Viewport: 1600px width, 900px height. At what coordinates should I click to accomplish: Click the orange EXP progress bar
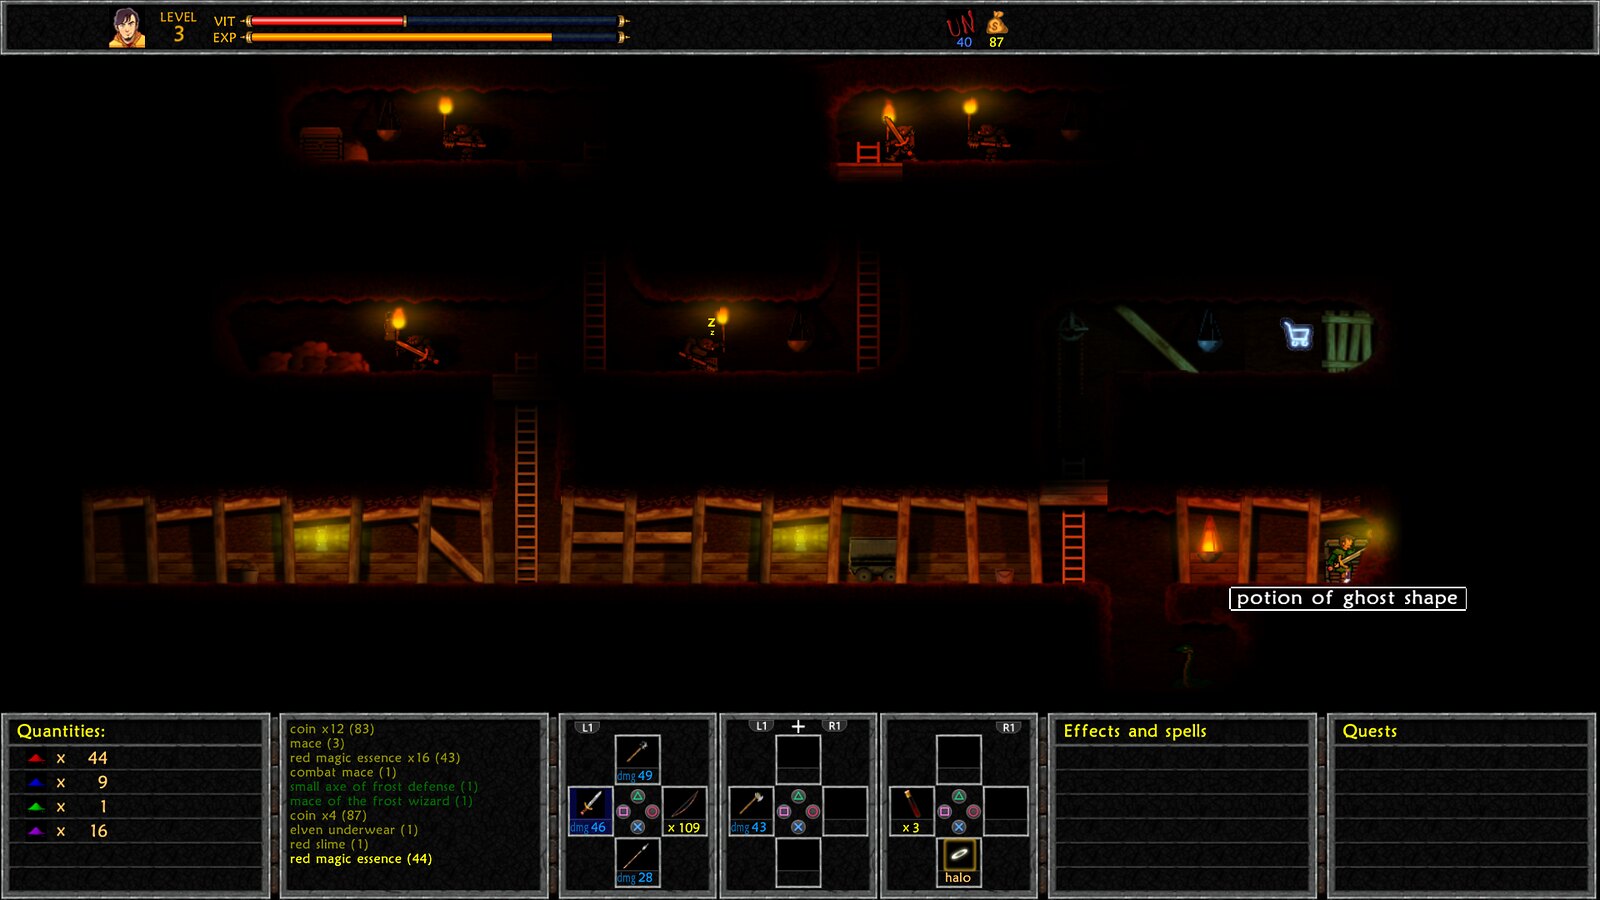point(400,37)
